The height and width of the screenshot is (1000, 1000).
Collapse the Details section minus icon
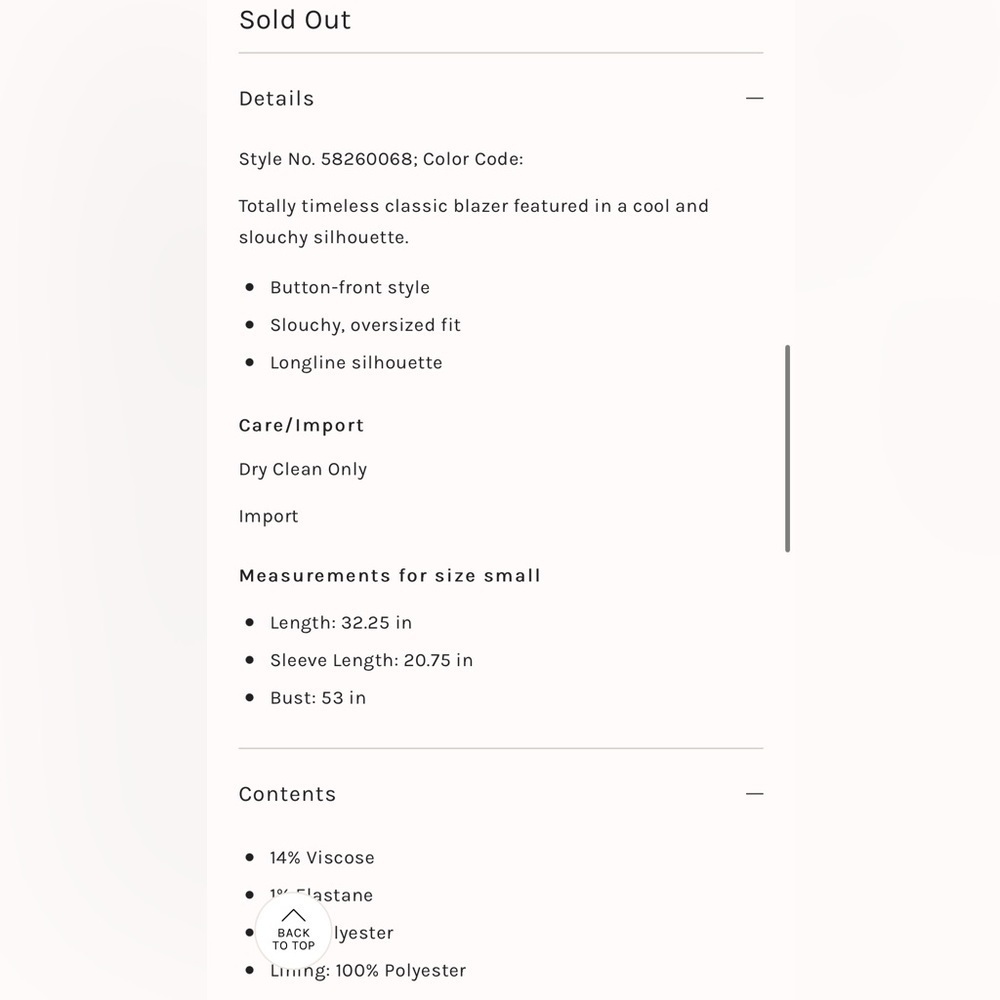tap(754, 98)
